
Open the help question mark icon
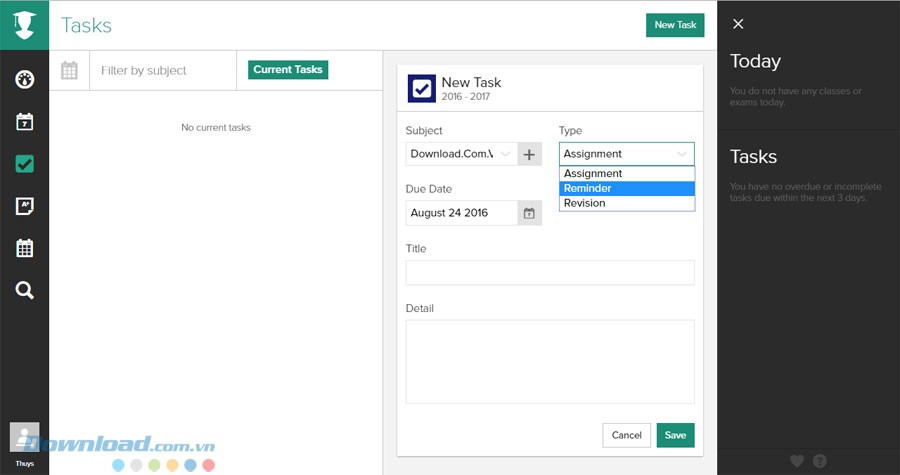tap(820, 461)
